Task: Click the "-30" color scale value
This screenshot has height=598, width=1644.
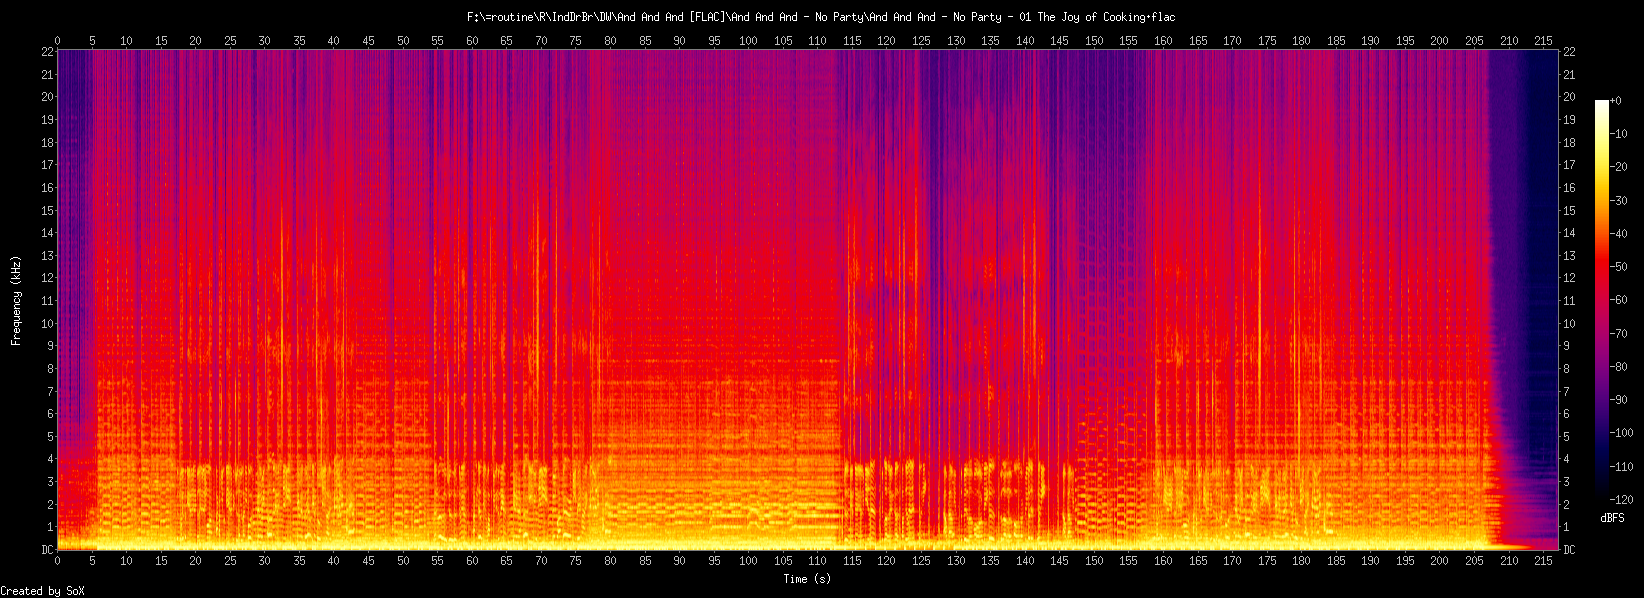Action: click(x=1618, y=201)
